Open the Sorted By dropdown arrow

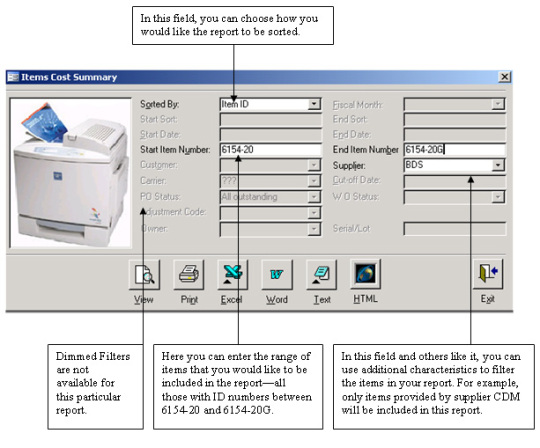point(314,104)
